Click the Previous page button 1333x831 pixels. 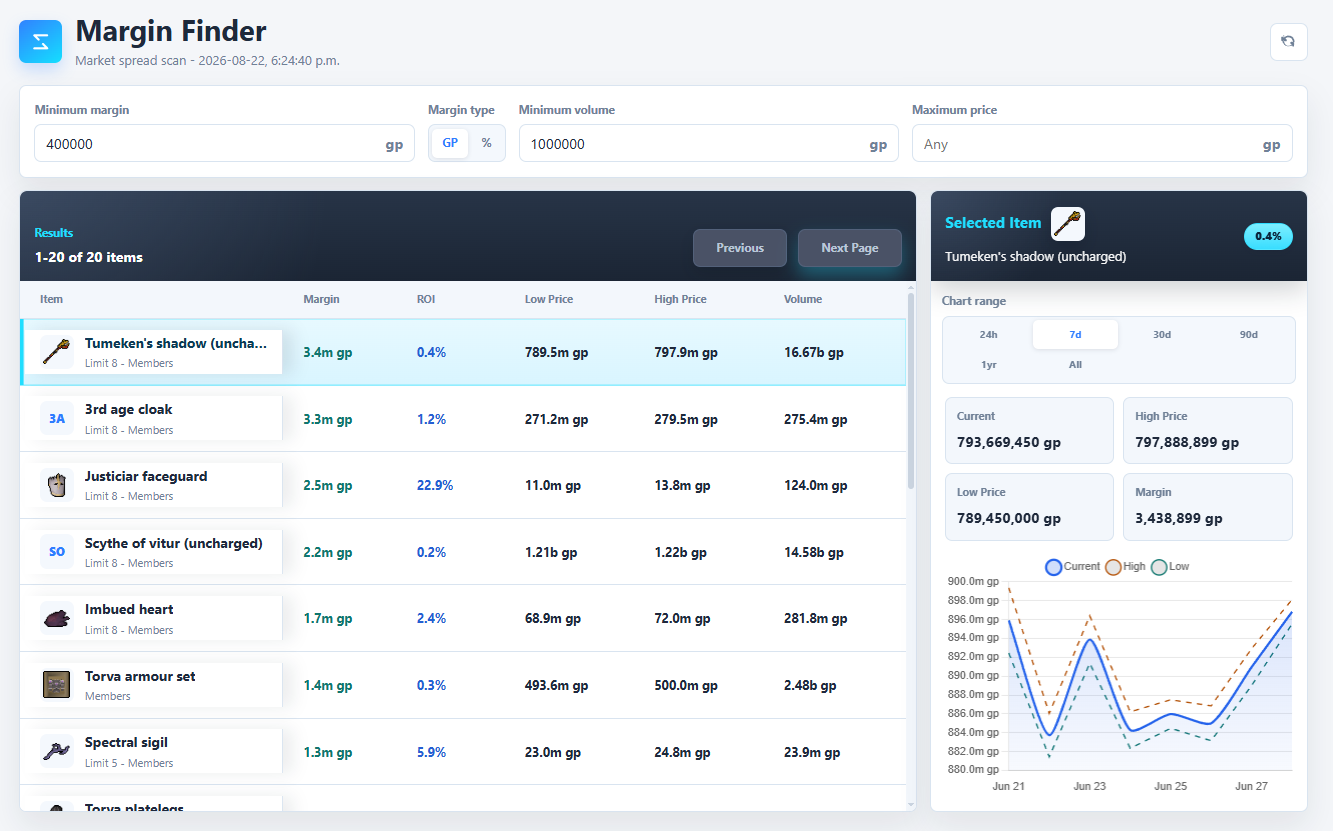click(740, 248)
